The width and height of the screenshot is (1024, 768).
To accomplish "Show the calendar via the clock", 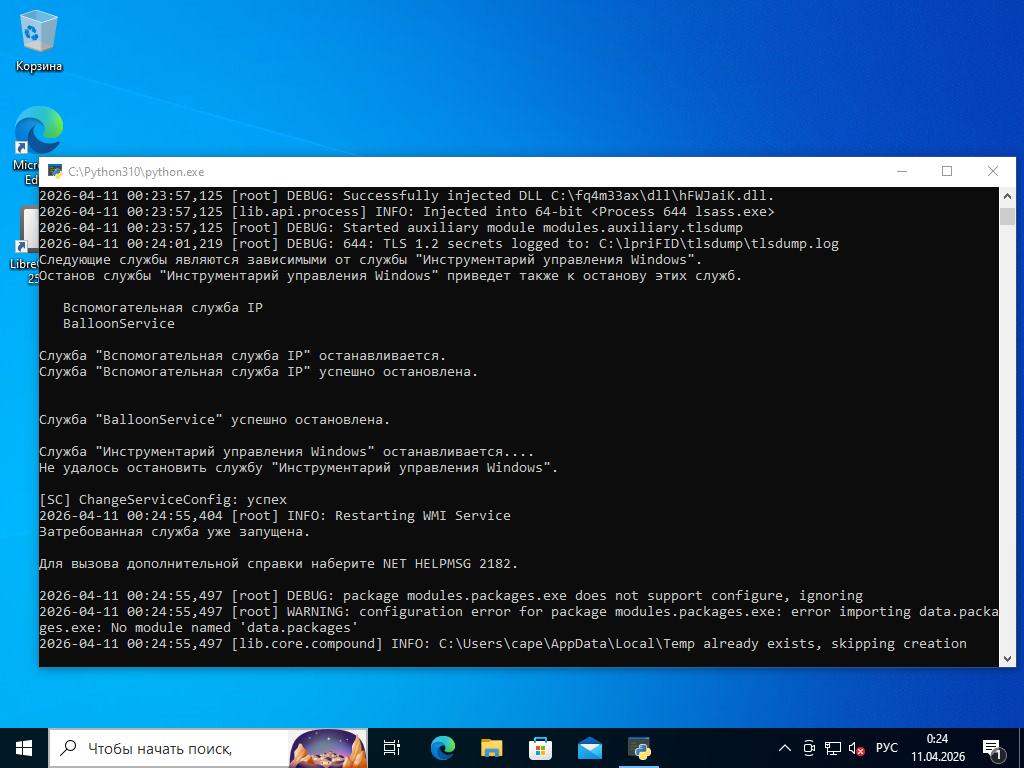I will [937, 748].
